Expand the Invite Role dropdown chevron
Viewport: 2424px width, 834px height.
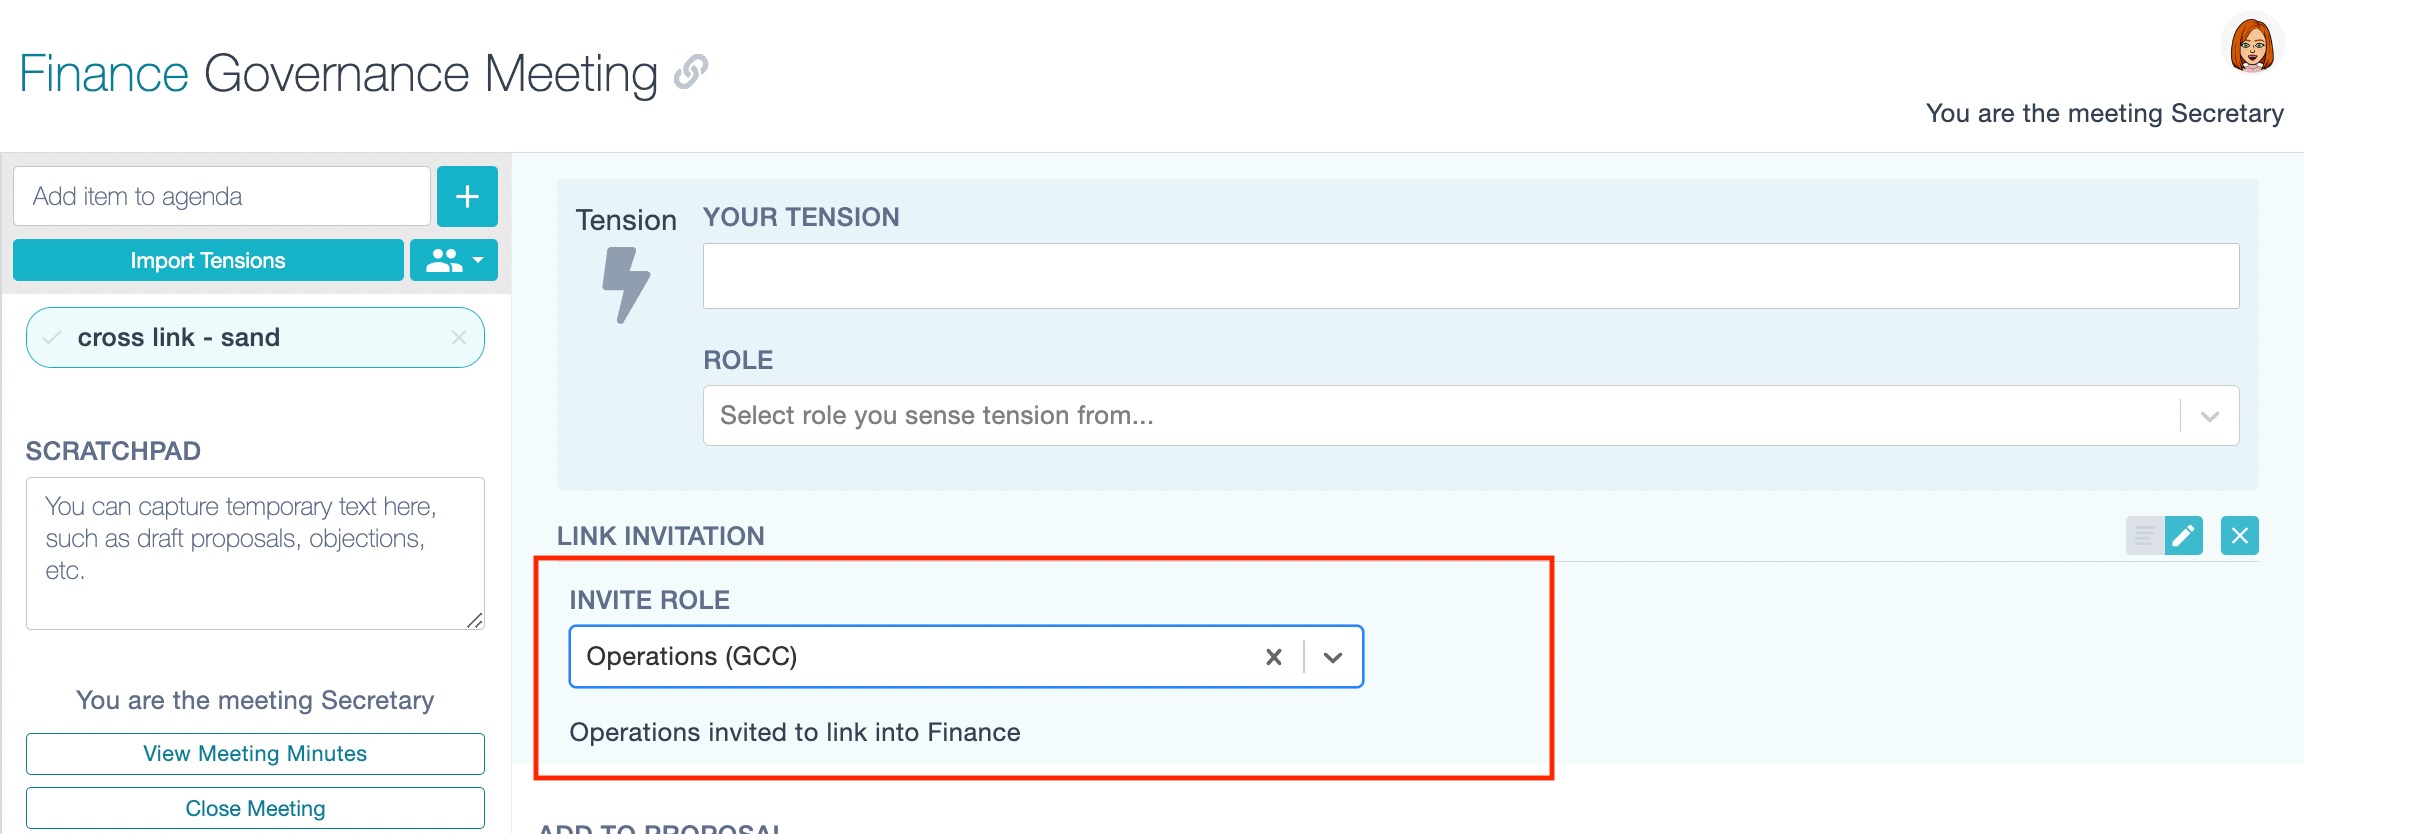[x=1333, y=657]
